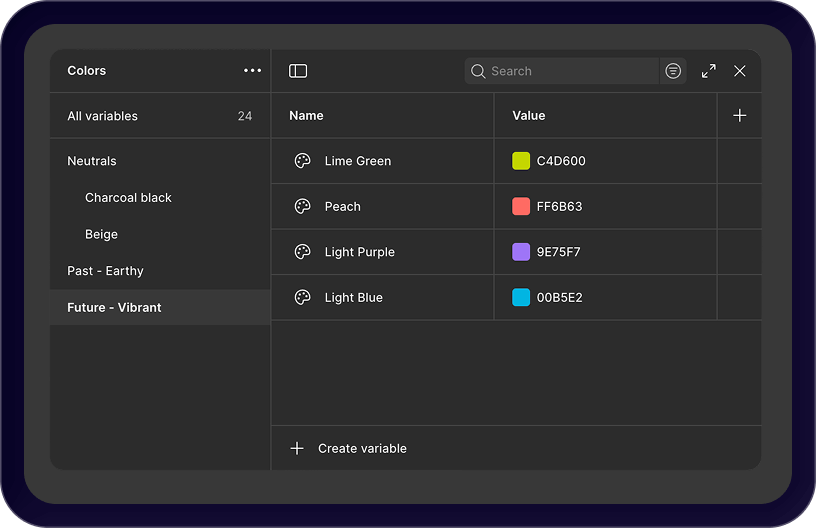Toggle the sidebar panel icon
Screen dimensions: 816x528
tap(298, 71)
